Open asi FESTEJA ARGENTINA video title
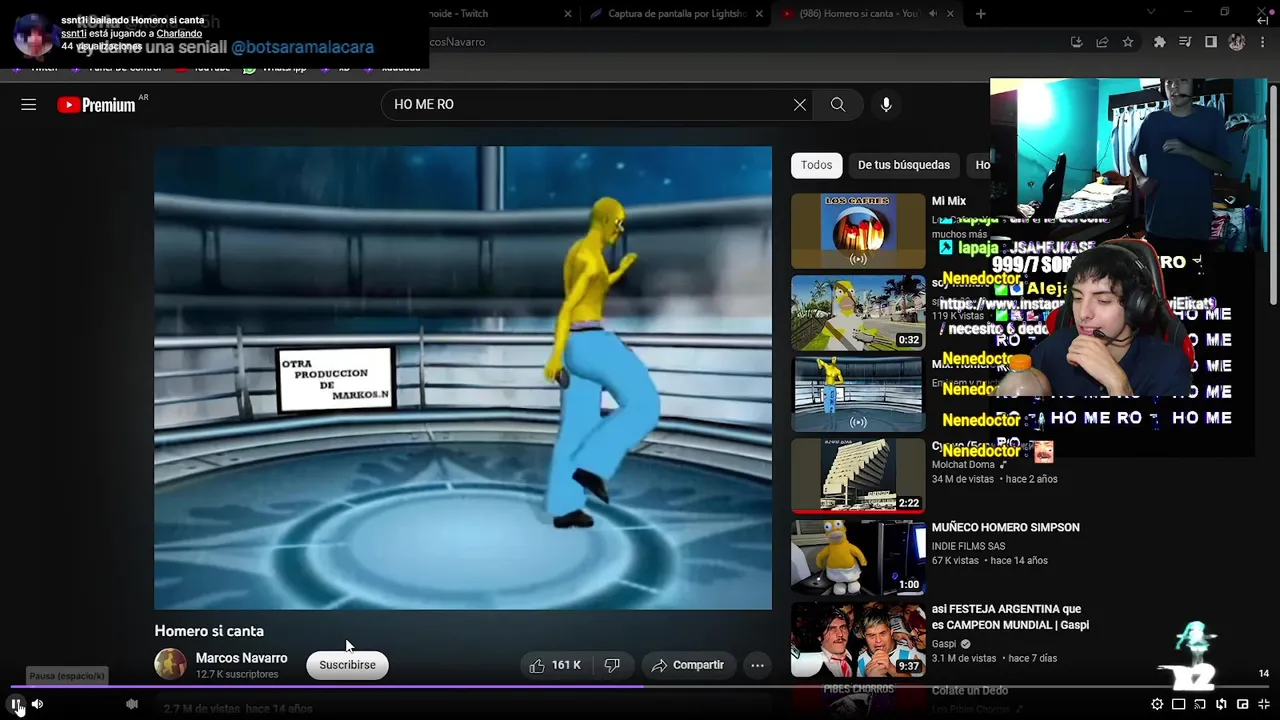This screenshot has width=1280, height=720. [x=1010, y=617]
